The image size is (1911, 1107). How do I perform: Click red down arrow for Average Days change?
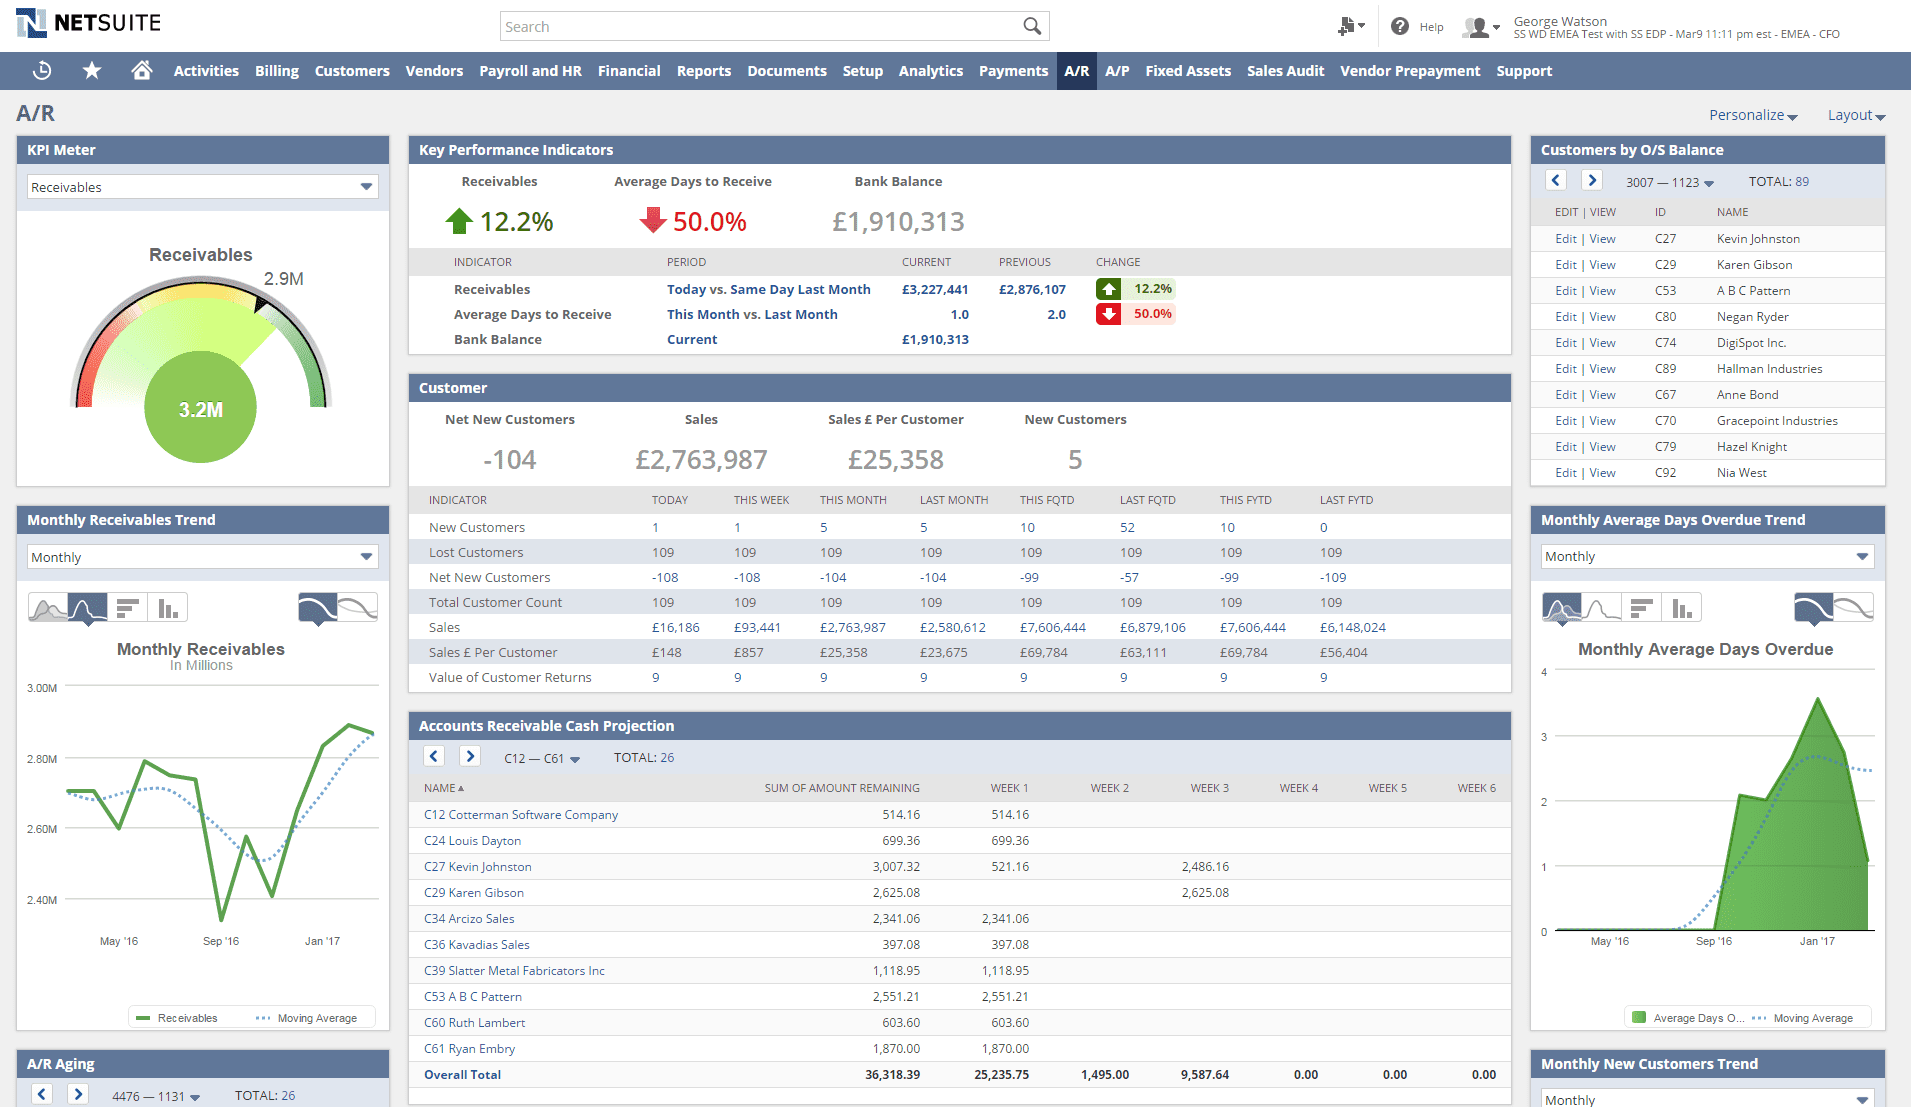point(1108,314)
